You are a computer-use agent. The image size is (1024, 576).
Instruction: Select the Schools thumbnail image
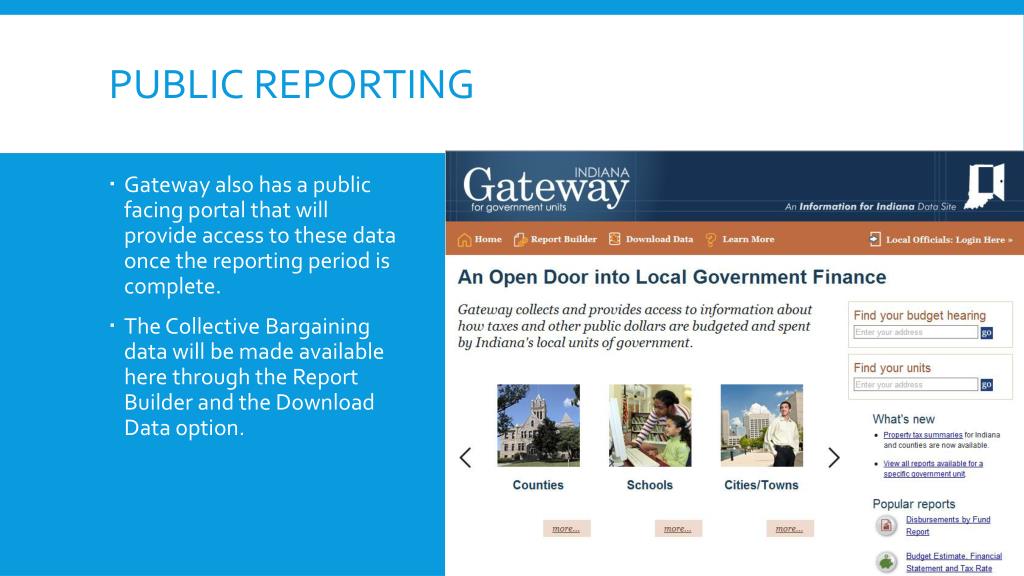click(650, 425)
